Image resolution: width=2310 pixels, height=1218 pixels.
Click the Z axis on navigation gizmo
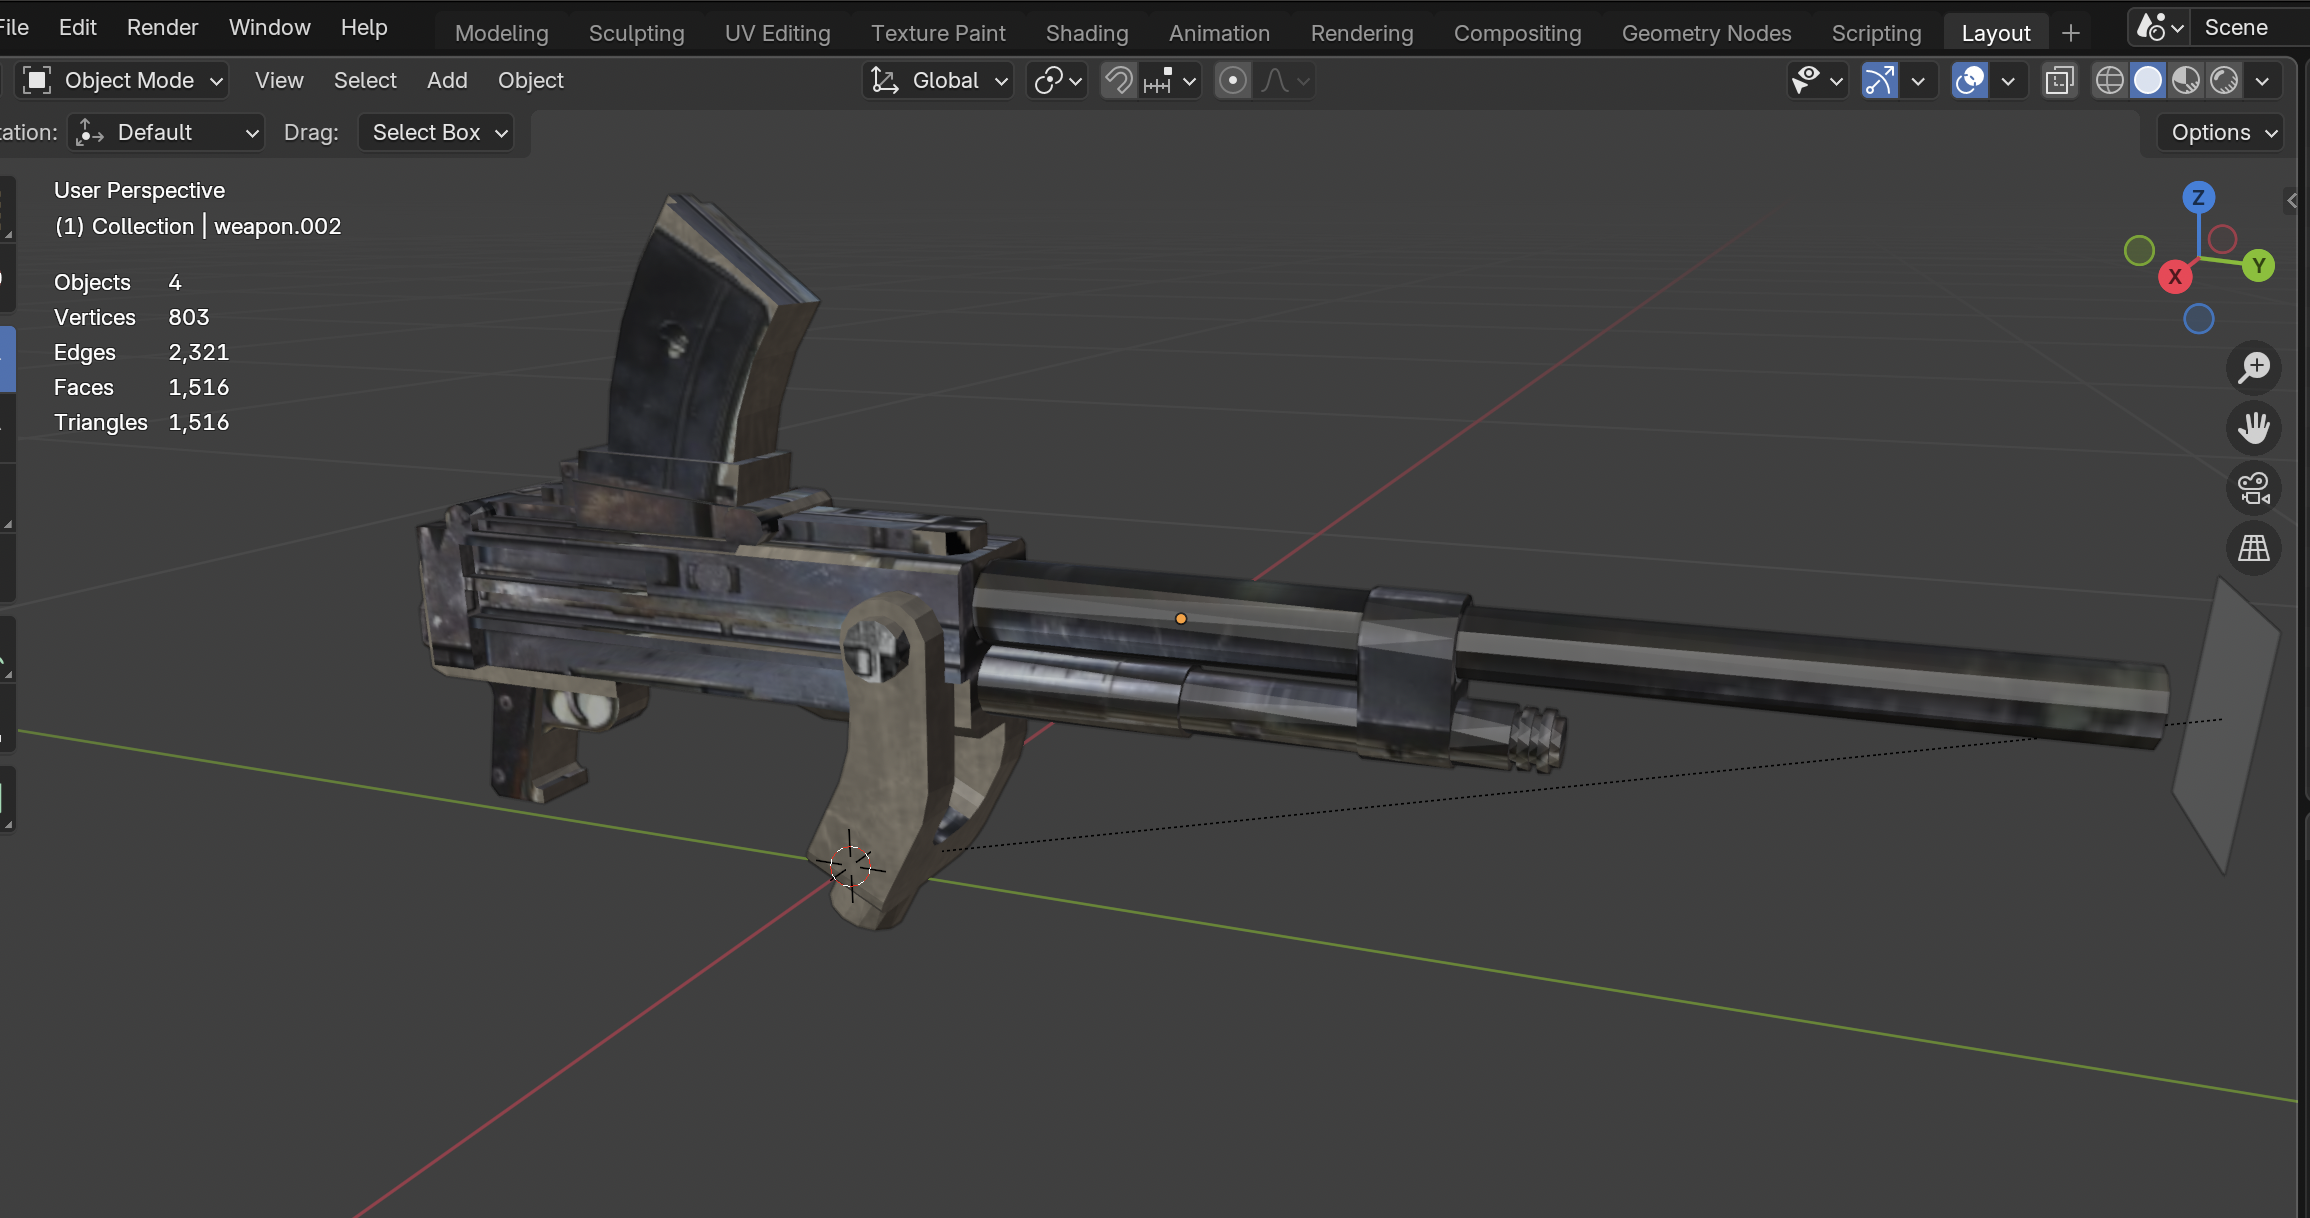pos(2198,198)
